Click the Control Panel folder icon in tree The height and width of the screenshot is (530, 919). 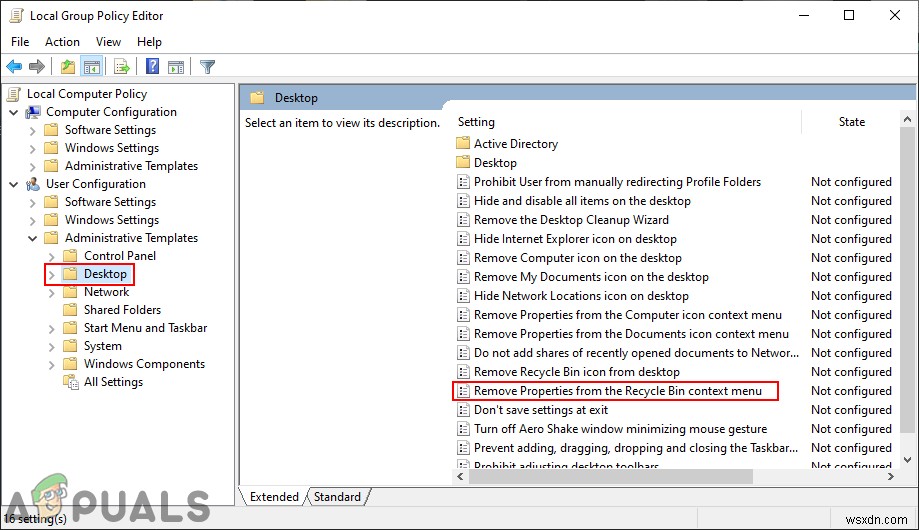[70, 256]
